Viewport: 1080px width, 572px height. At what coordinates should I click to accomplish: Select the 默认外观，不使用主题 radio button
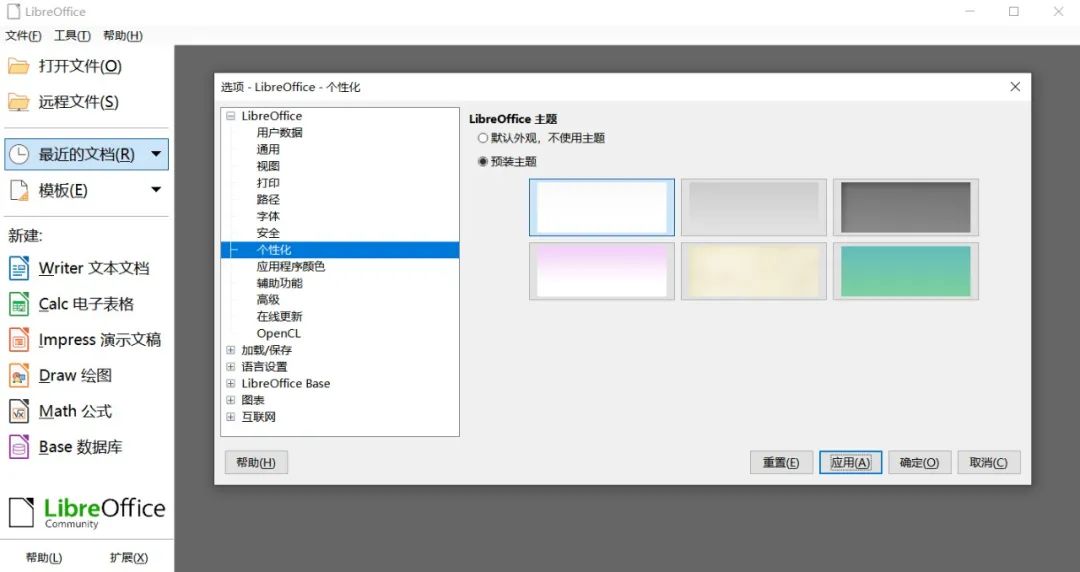point(483,138)
